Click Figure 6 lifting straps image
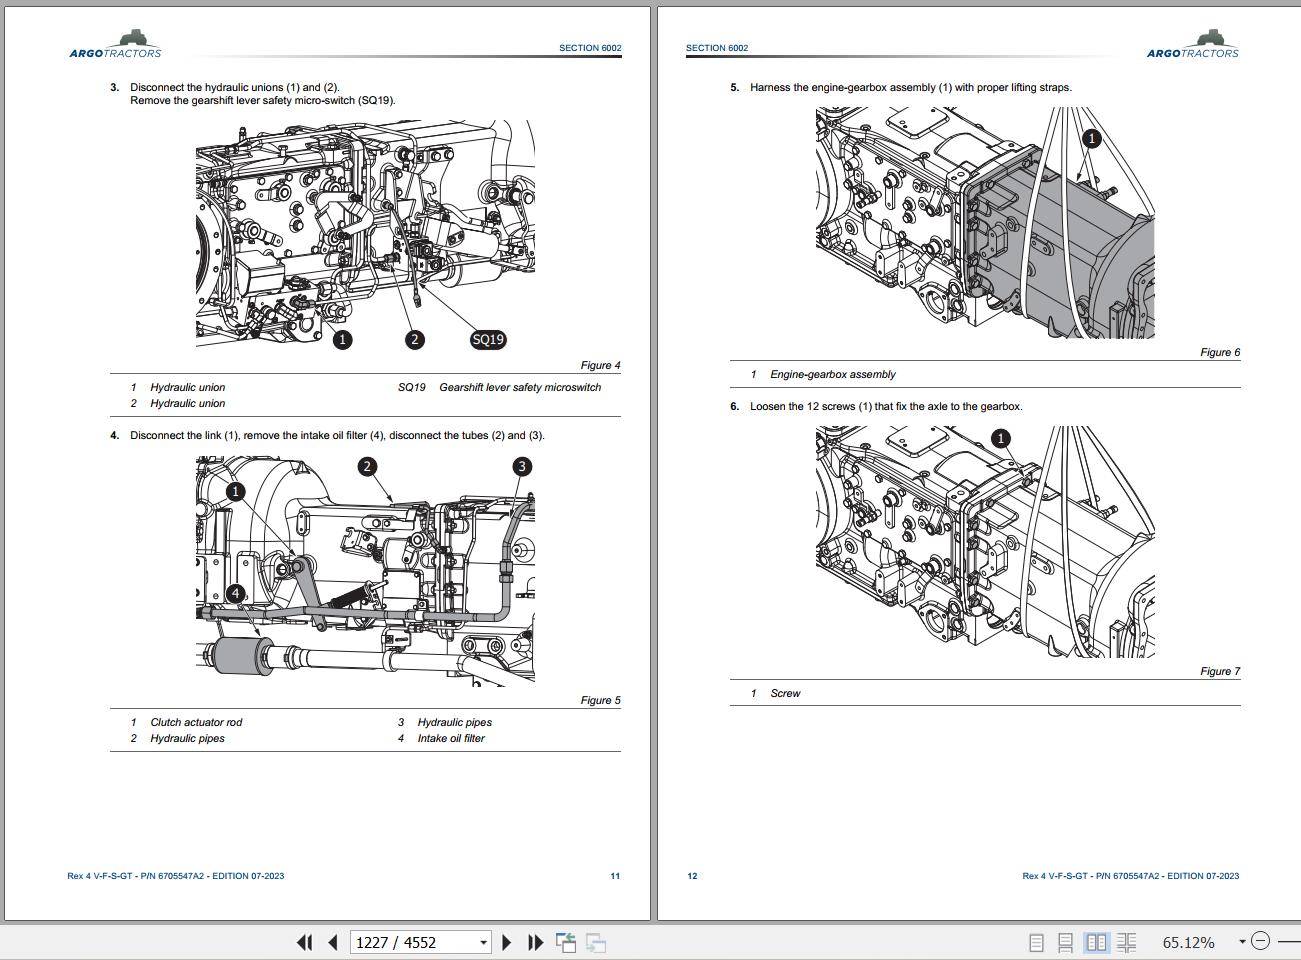 pyautogui.click(x=985, y=223)
